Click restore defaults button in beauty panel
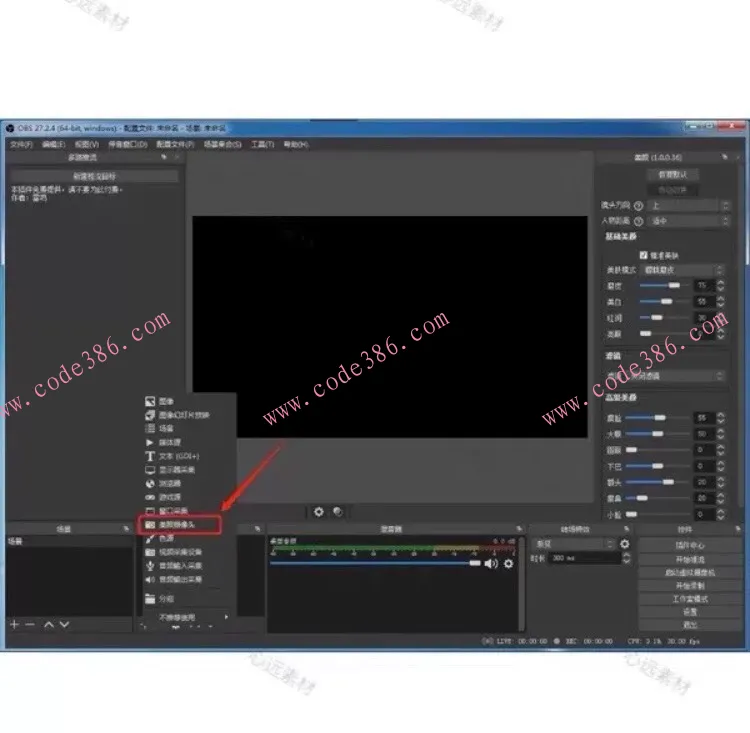 coord(673,175)
